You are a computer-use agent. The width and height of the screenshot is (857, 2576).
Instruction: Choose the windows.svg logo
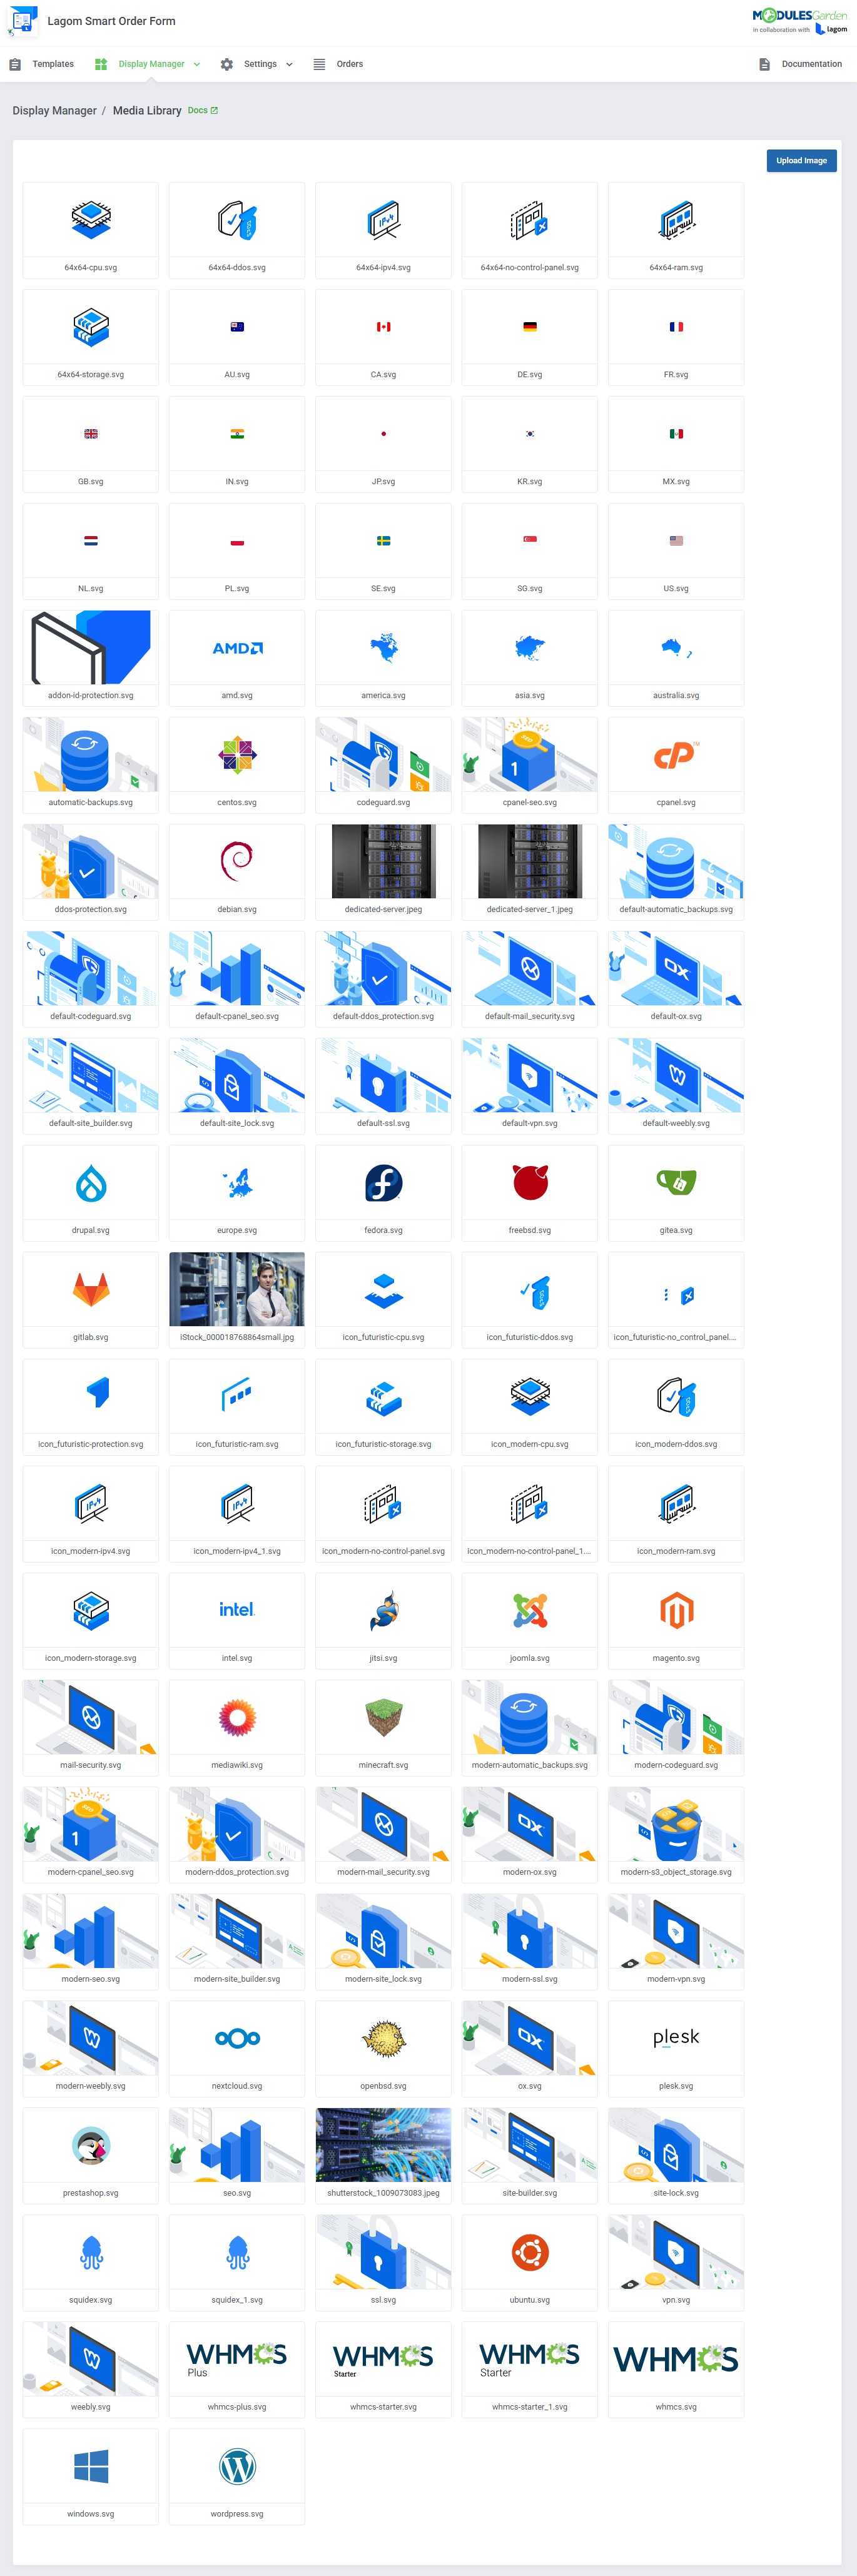point(91,2466)
